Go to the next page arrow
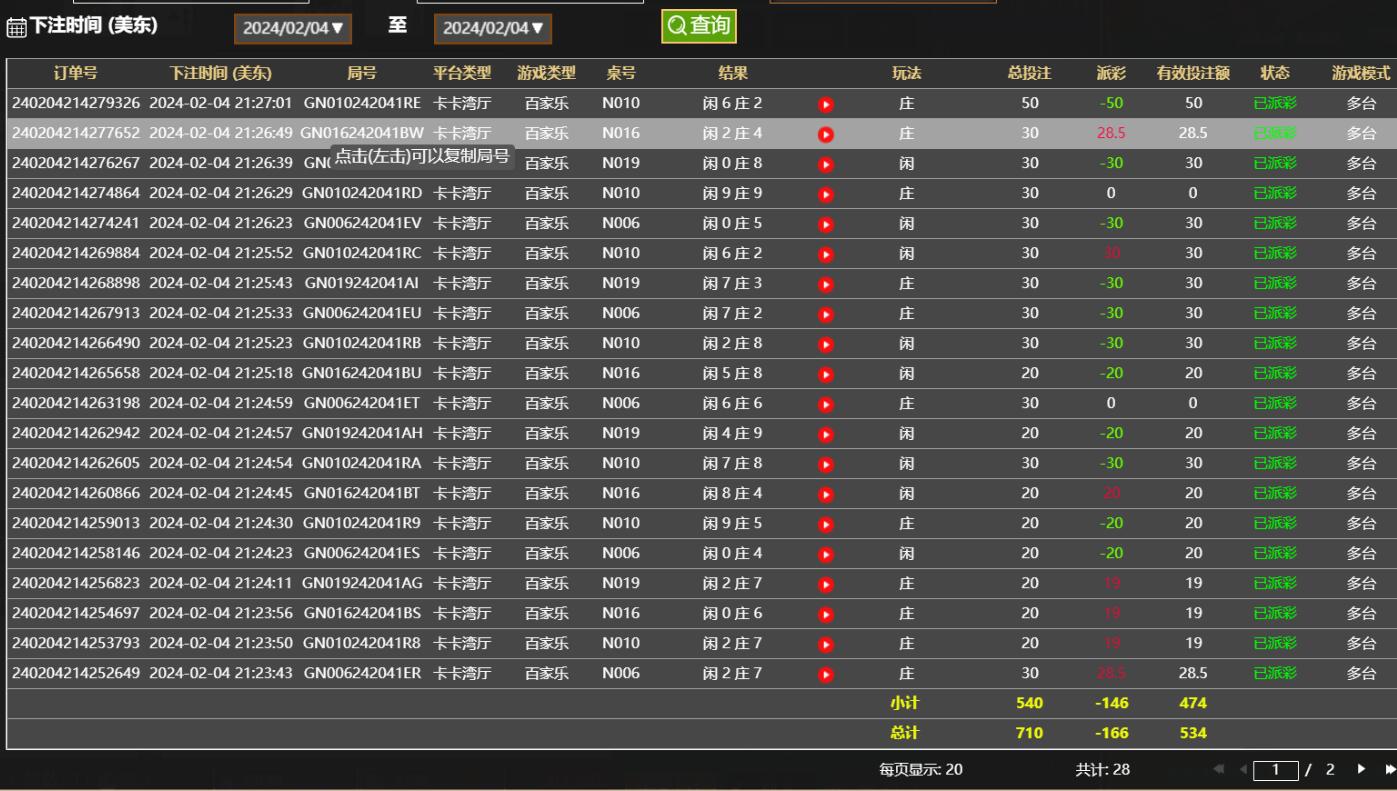 [1361, 770]
